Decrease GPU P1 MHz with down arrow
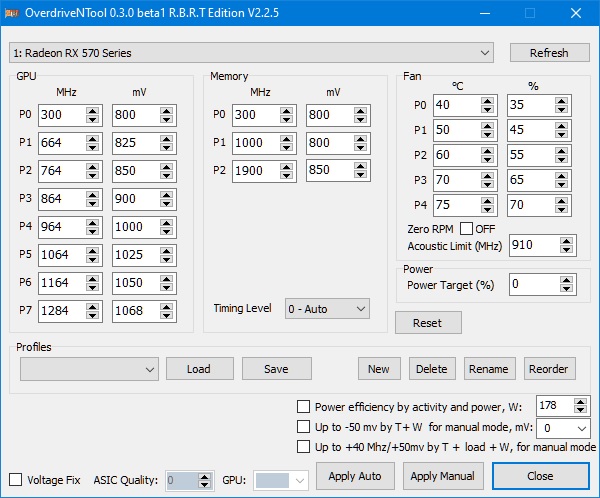Image resolution: width=600 pixels, height=498 pixels. coord(93,148)
